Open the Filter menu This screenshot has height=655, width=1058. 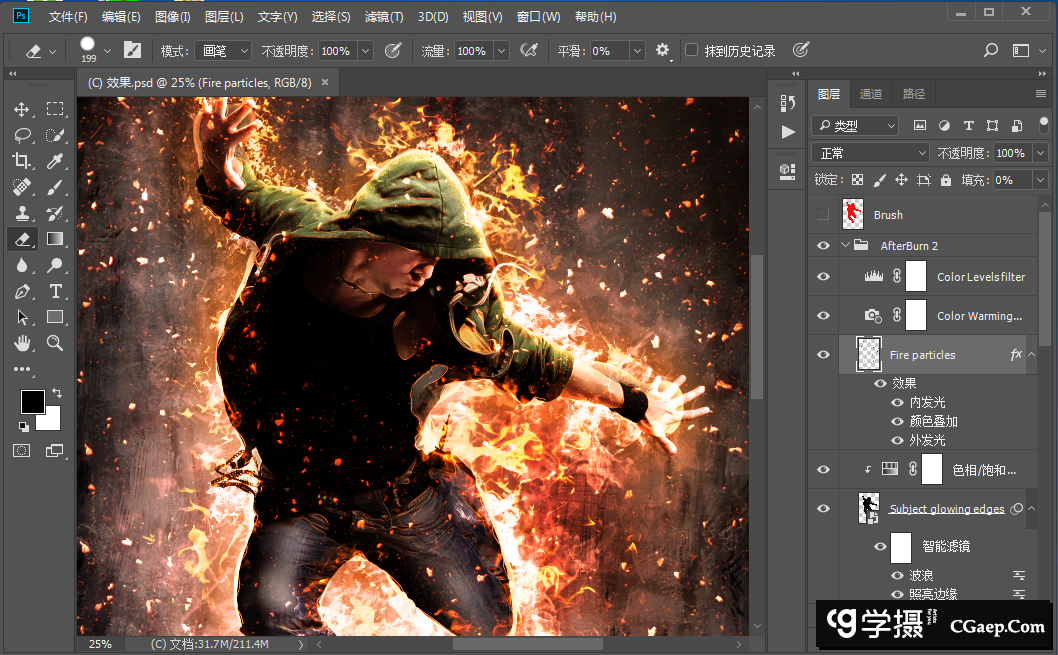click(x=384, y=17)
